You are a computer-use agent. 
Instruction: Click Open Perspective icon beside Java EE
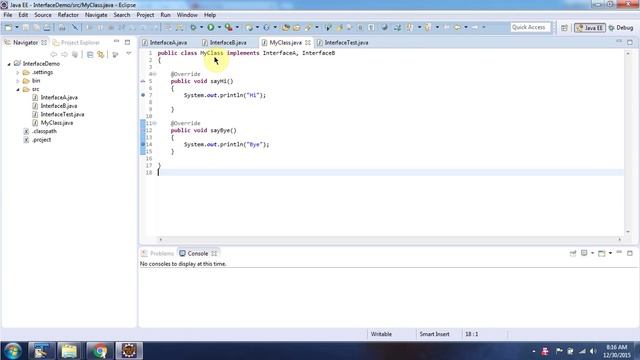pyautogui.click(x=564, y=28)
